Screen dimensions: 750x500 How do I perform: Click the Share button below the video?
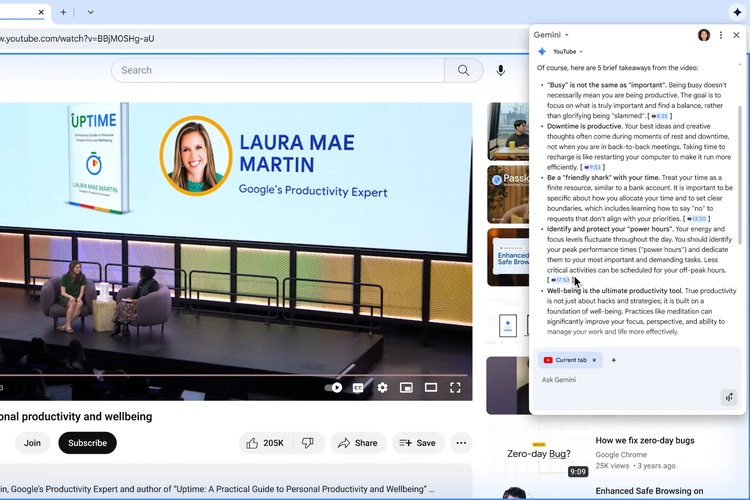[358, 443]
